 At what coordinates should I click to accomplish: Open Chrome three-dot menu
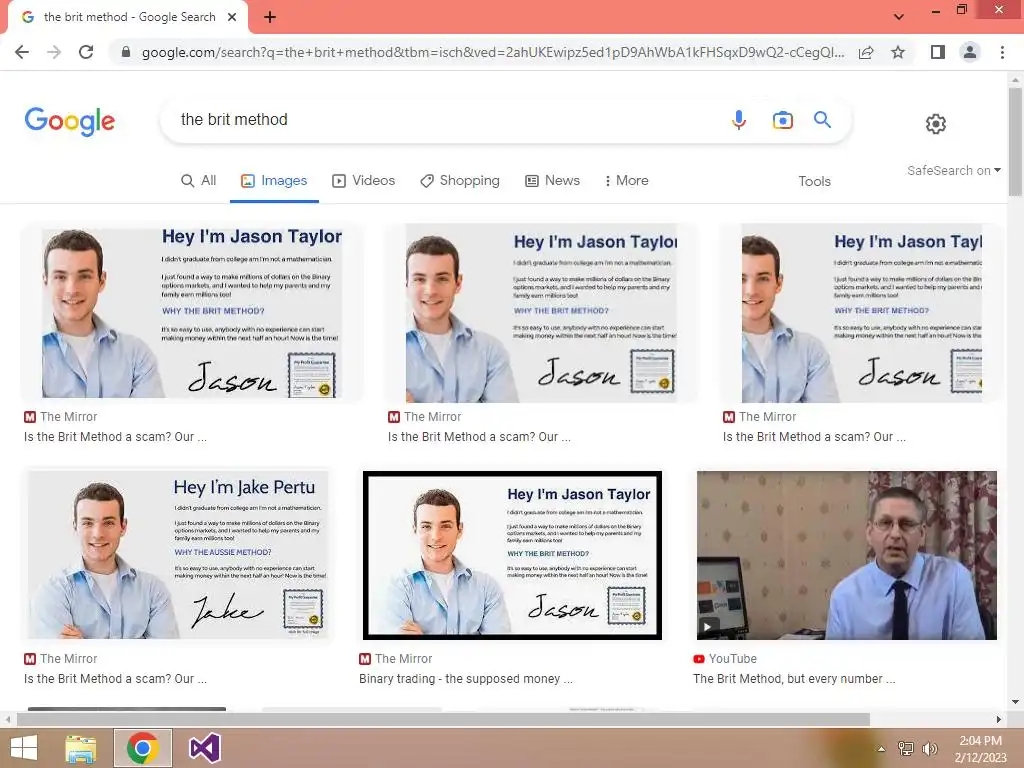[1002, 52]
